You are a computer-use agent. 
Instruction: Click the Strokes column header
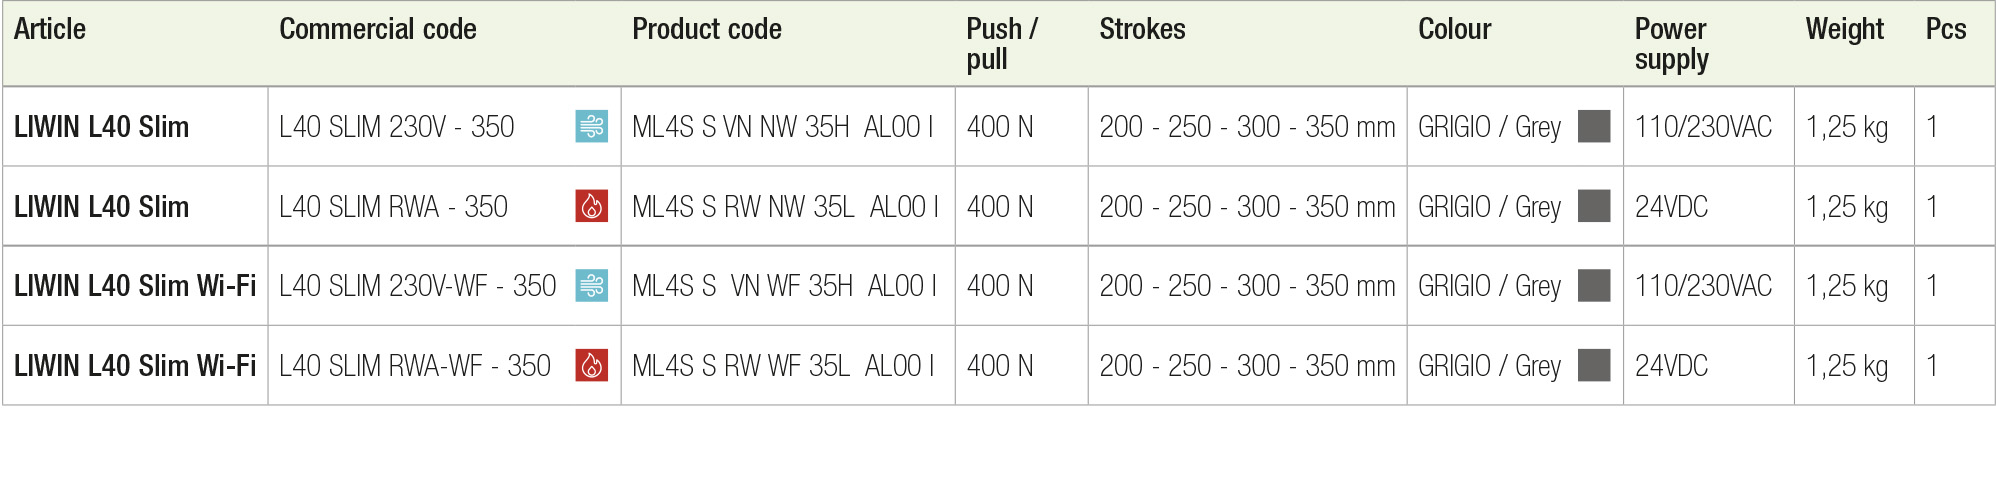point(1142,29)
